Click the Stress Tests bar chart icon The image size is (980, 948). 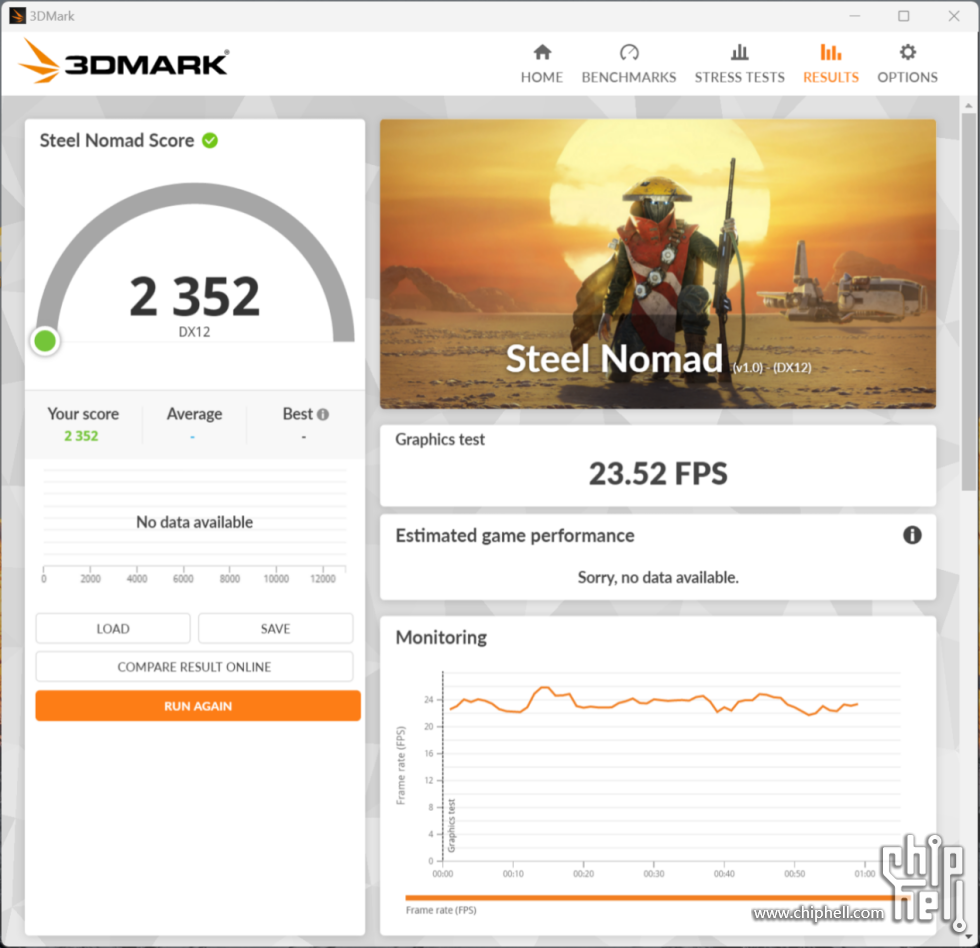point(739,52)
